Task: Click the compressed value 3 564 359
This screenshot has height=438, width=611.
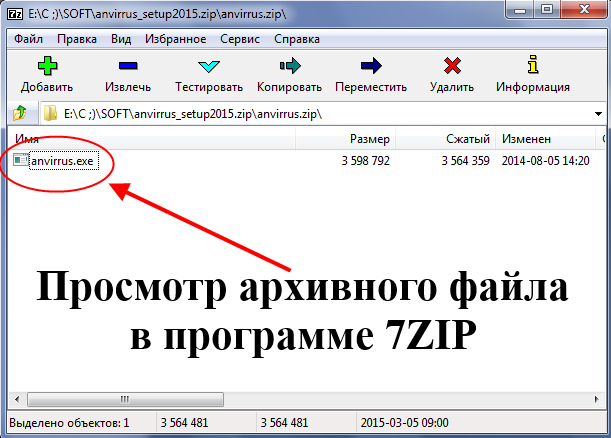Action: [x=465, y=161]
